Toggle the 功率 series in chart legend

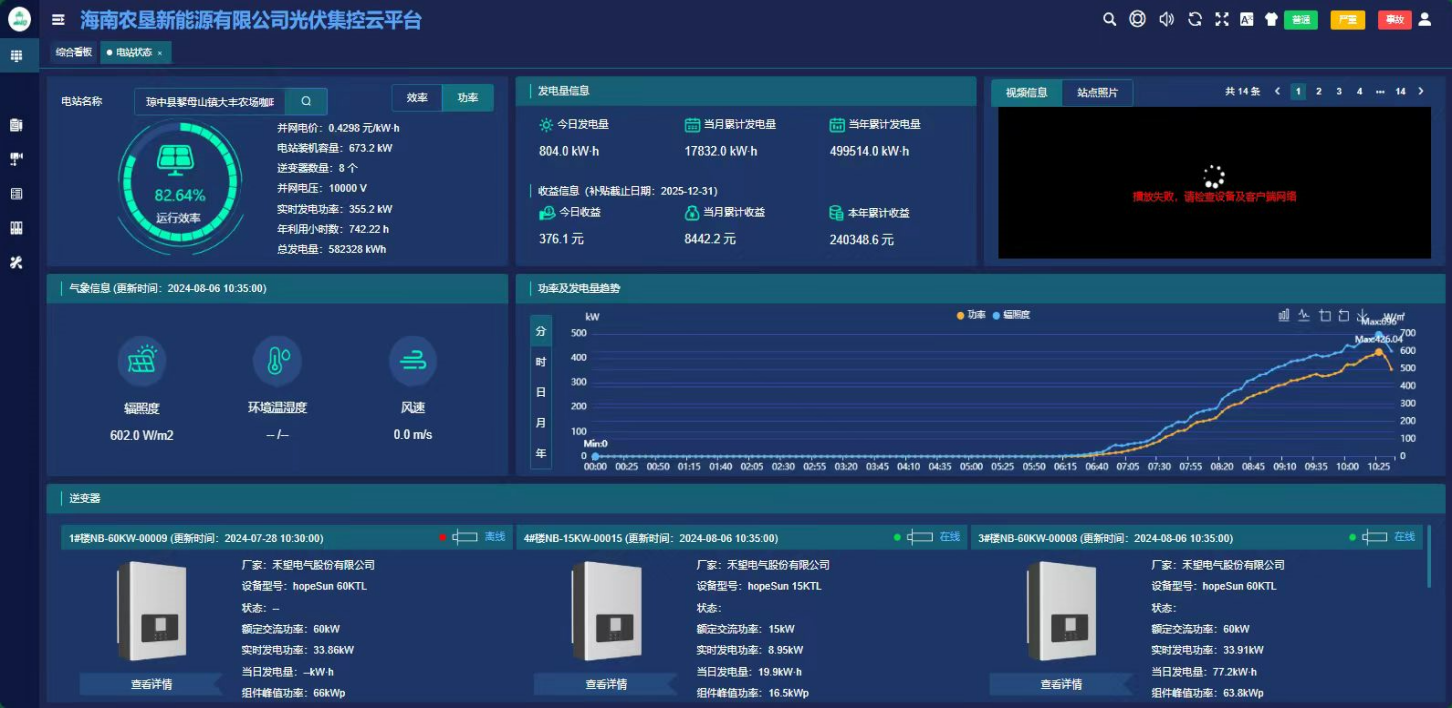click(971, 315)
